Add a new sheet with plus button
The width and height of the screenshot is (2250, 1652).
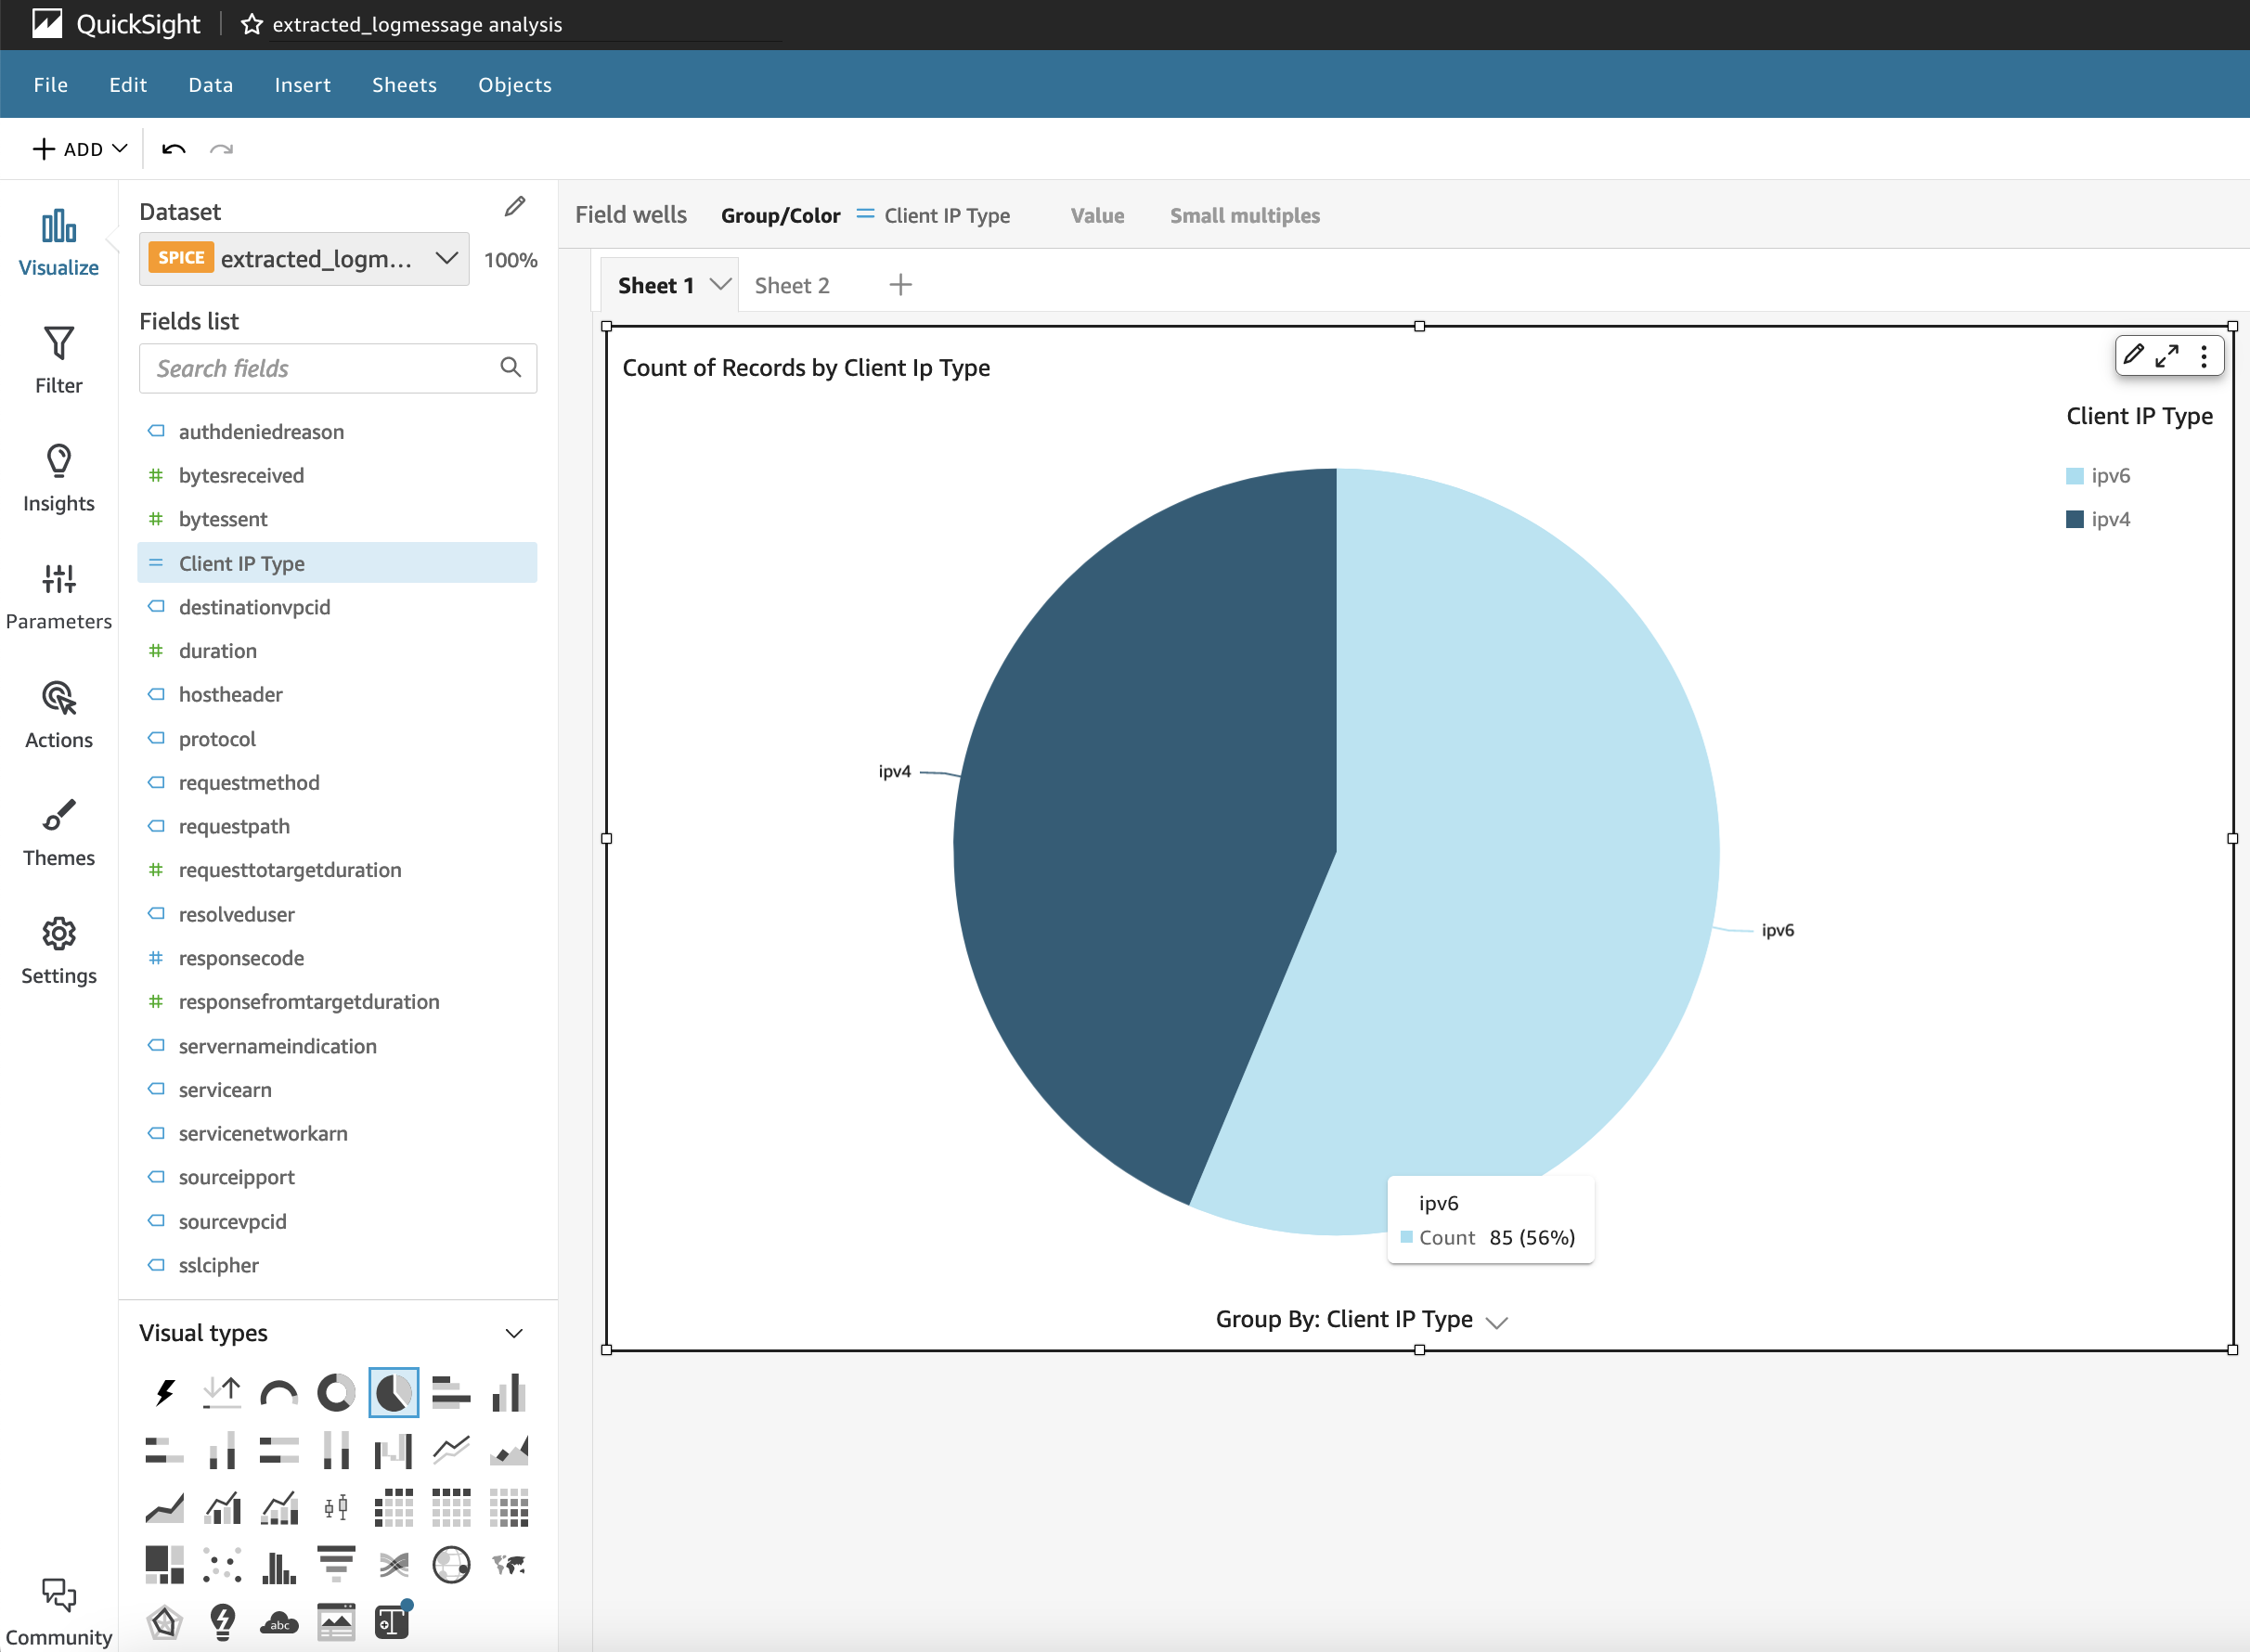[900, 286]
